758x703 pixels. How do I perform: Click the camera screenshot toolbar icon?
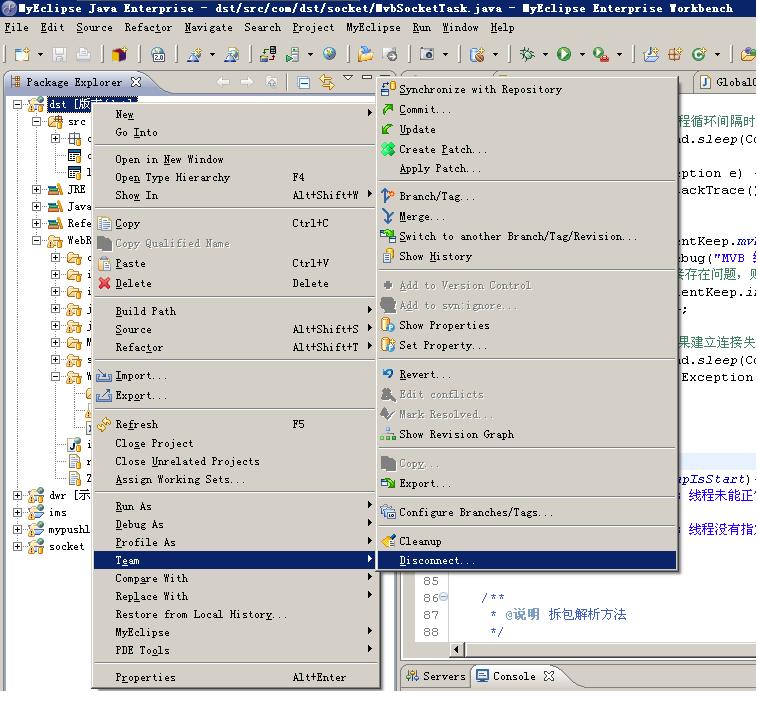[426, 54]
